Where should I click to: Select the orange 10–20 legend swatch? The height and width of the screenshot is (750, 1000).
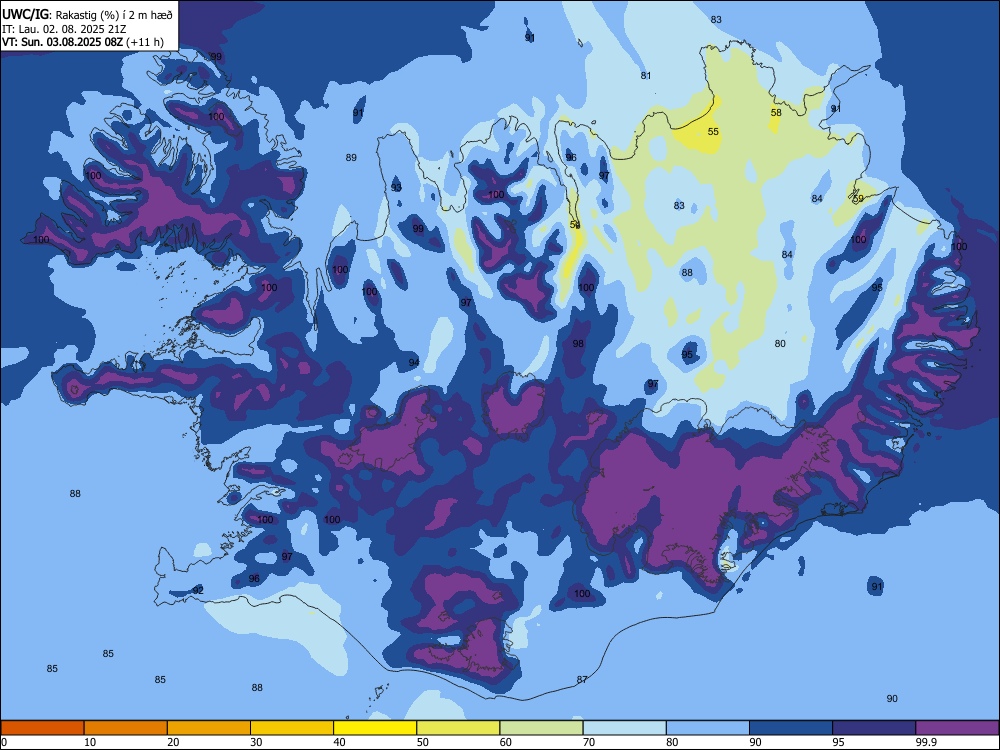(126, 728)
